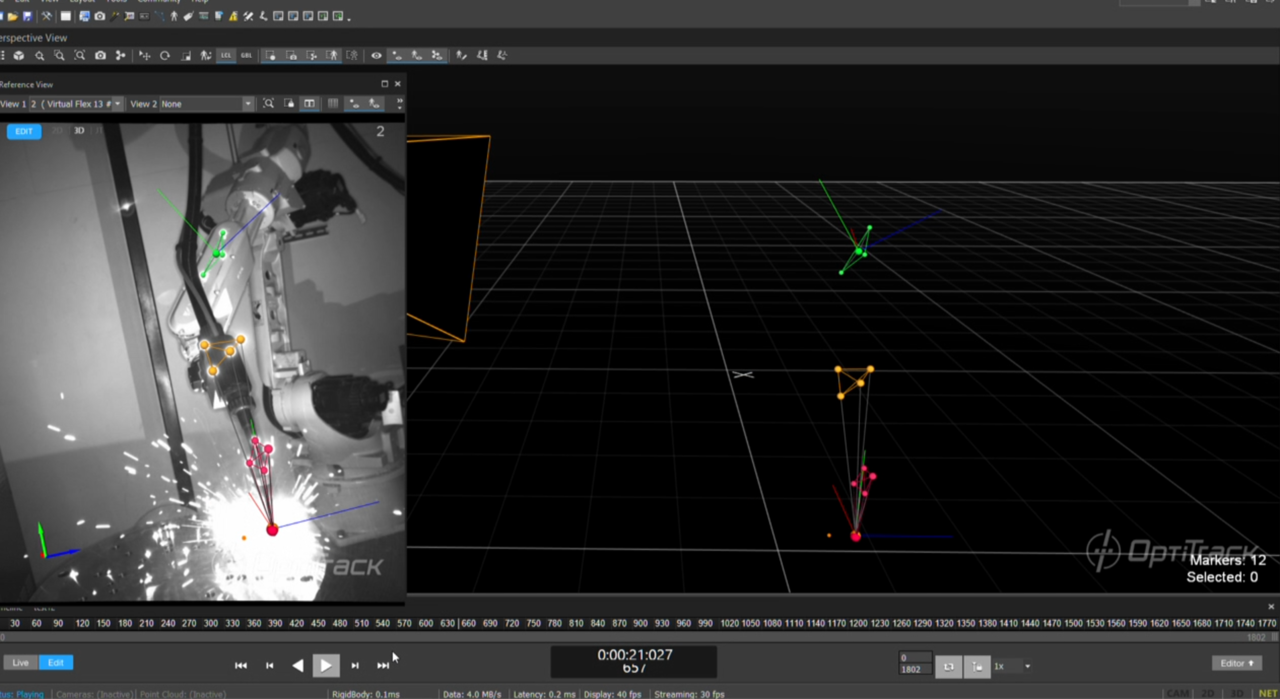The width and height of the screenshot is (1280, 699).
Task: Expand the Reference View toolbar overflow
Action: pyautogui.click(x=399, y=104)
